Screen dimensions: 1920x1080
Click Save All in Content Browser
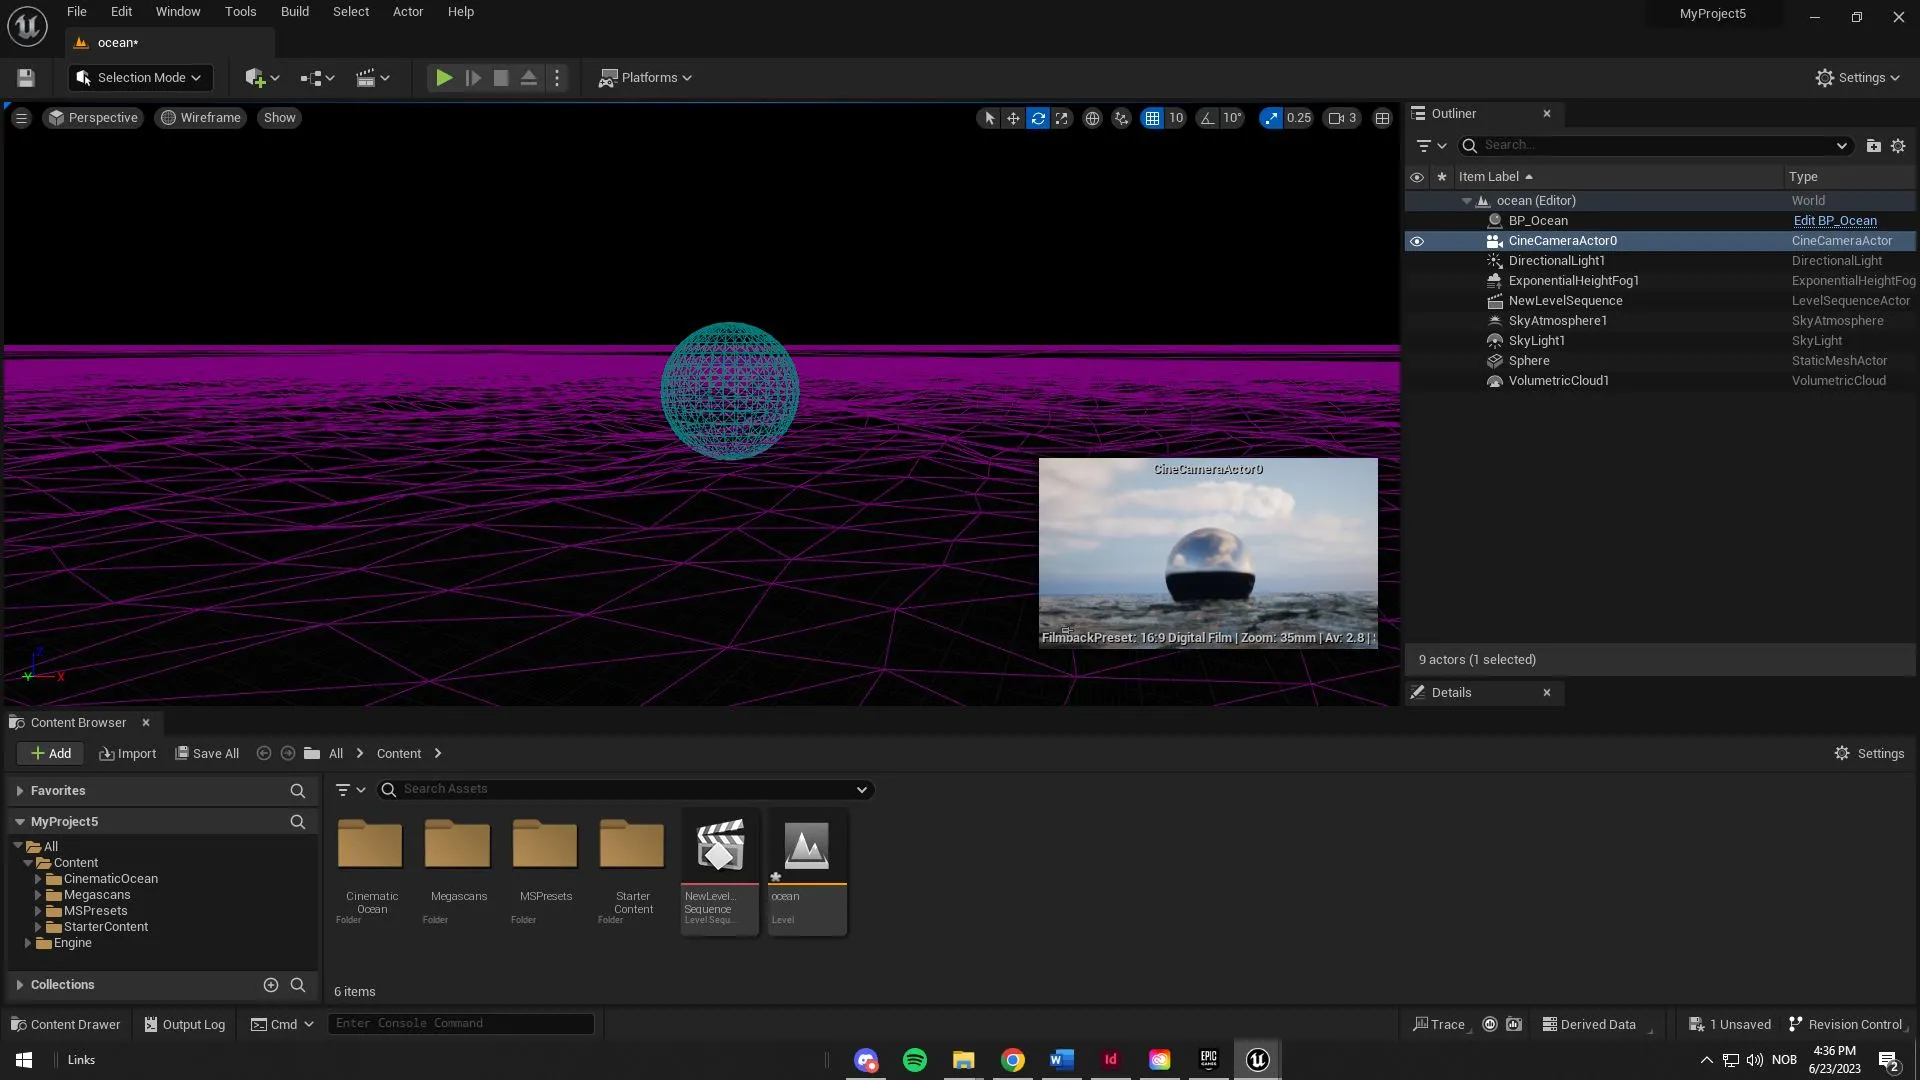pos(207,754)
